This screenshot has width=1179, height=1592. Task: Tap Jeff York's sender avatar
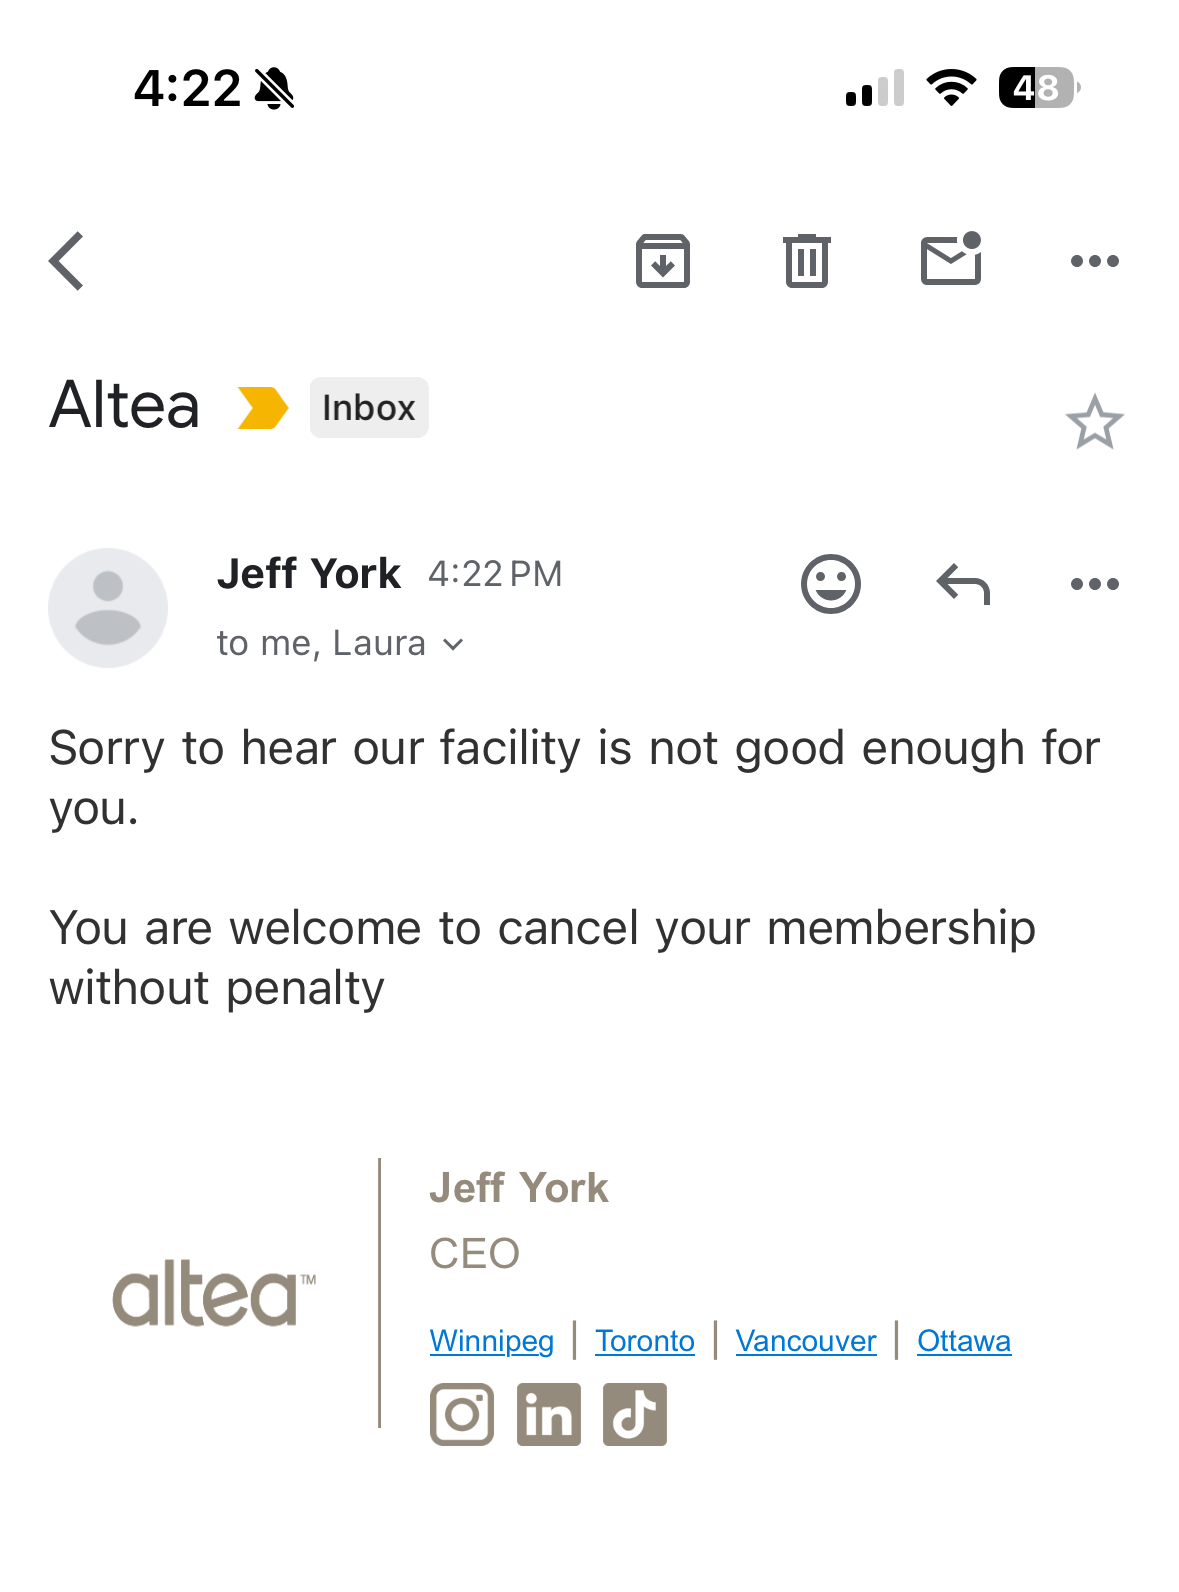(108, 607)
